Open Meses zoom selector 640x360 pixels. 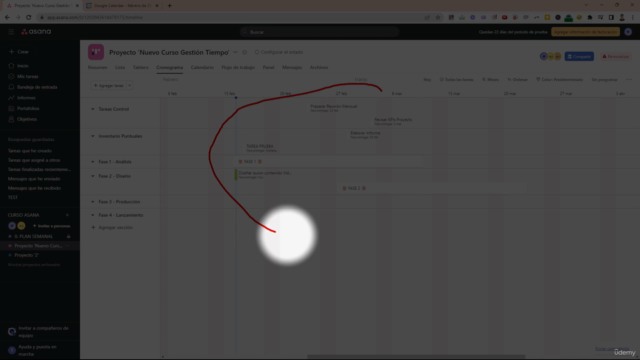point(490,80)
